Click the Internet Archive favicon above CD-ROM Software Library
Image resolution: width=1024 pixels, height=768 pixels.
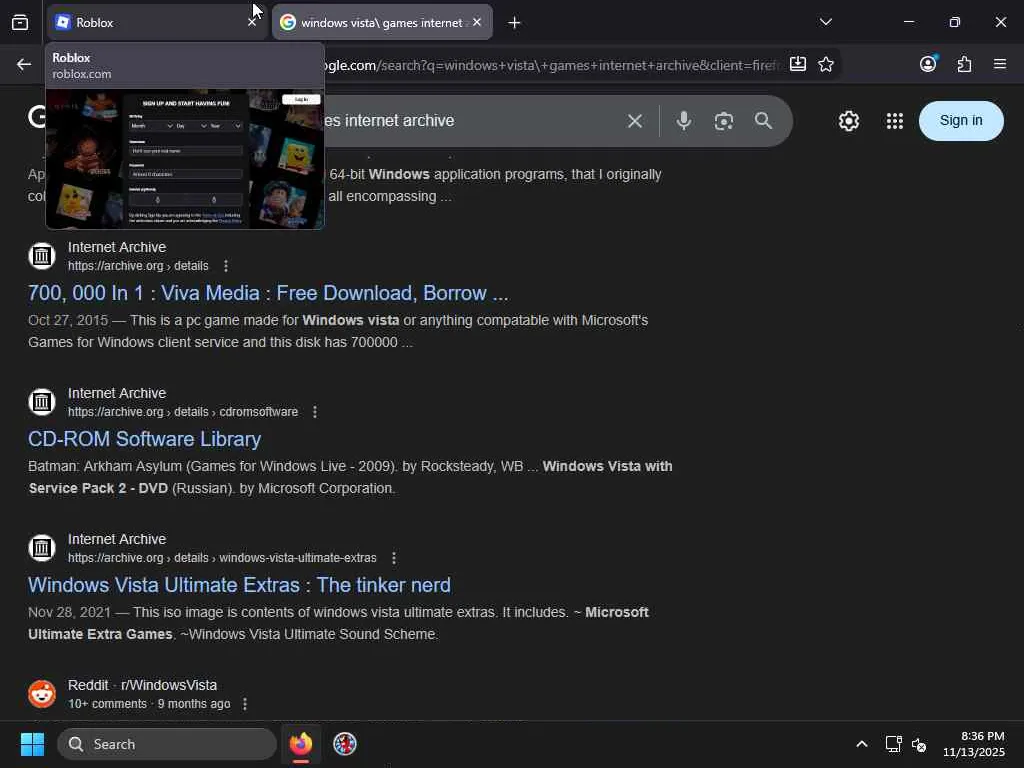[x=42, y=402]
